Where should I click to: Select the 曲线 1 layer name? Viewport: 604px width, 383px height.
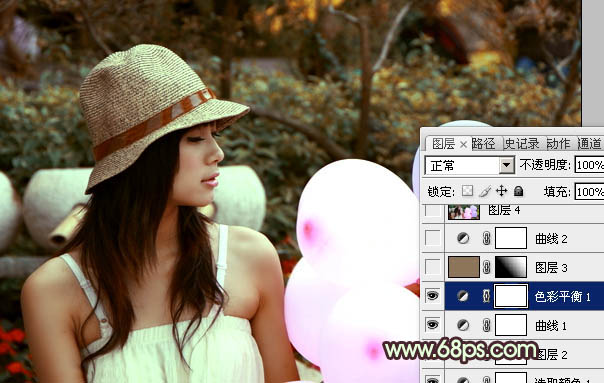coord(551,326)
